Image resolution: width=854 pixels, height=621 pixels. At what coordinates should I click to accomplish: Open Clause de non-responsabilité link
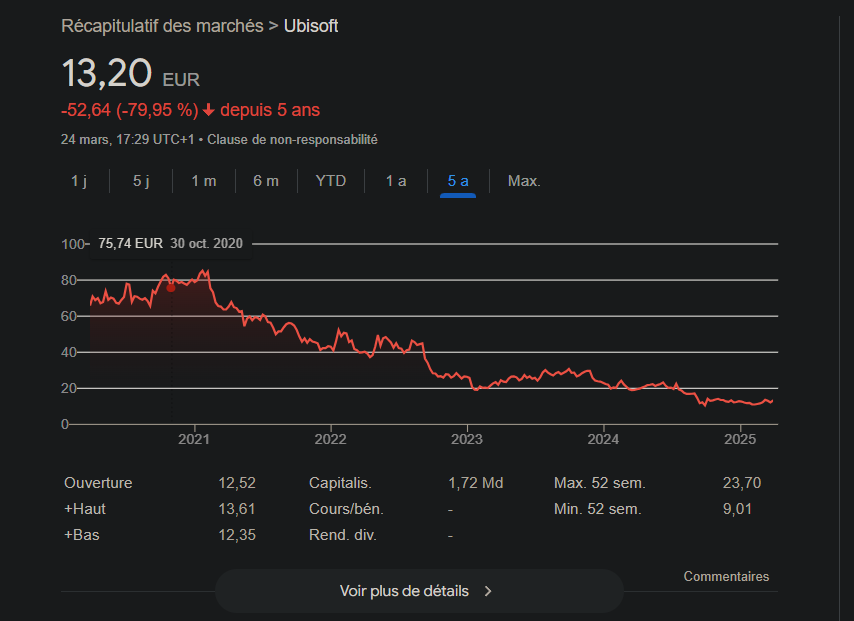point(292,139)
